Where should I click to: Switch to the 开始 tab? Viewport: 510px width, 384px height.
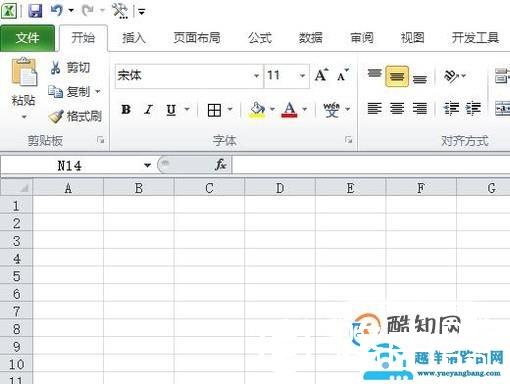pyautogui.click(x=83, y=38)
